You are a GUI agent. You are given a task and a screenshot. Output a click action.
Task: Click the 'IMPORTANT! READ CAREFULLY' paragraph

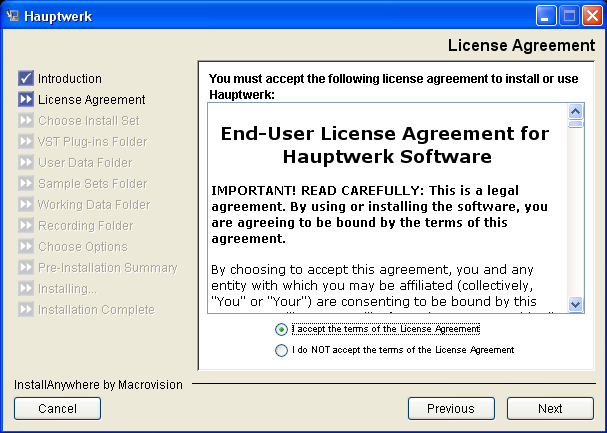point(379,214)
